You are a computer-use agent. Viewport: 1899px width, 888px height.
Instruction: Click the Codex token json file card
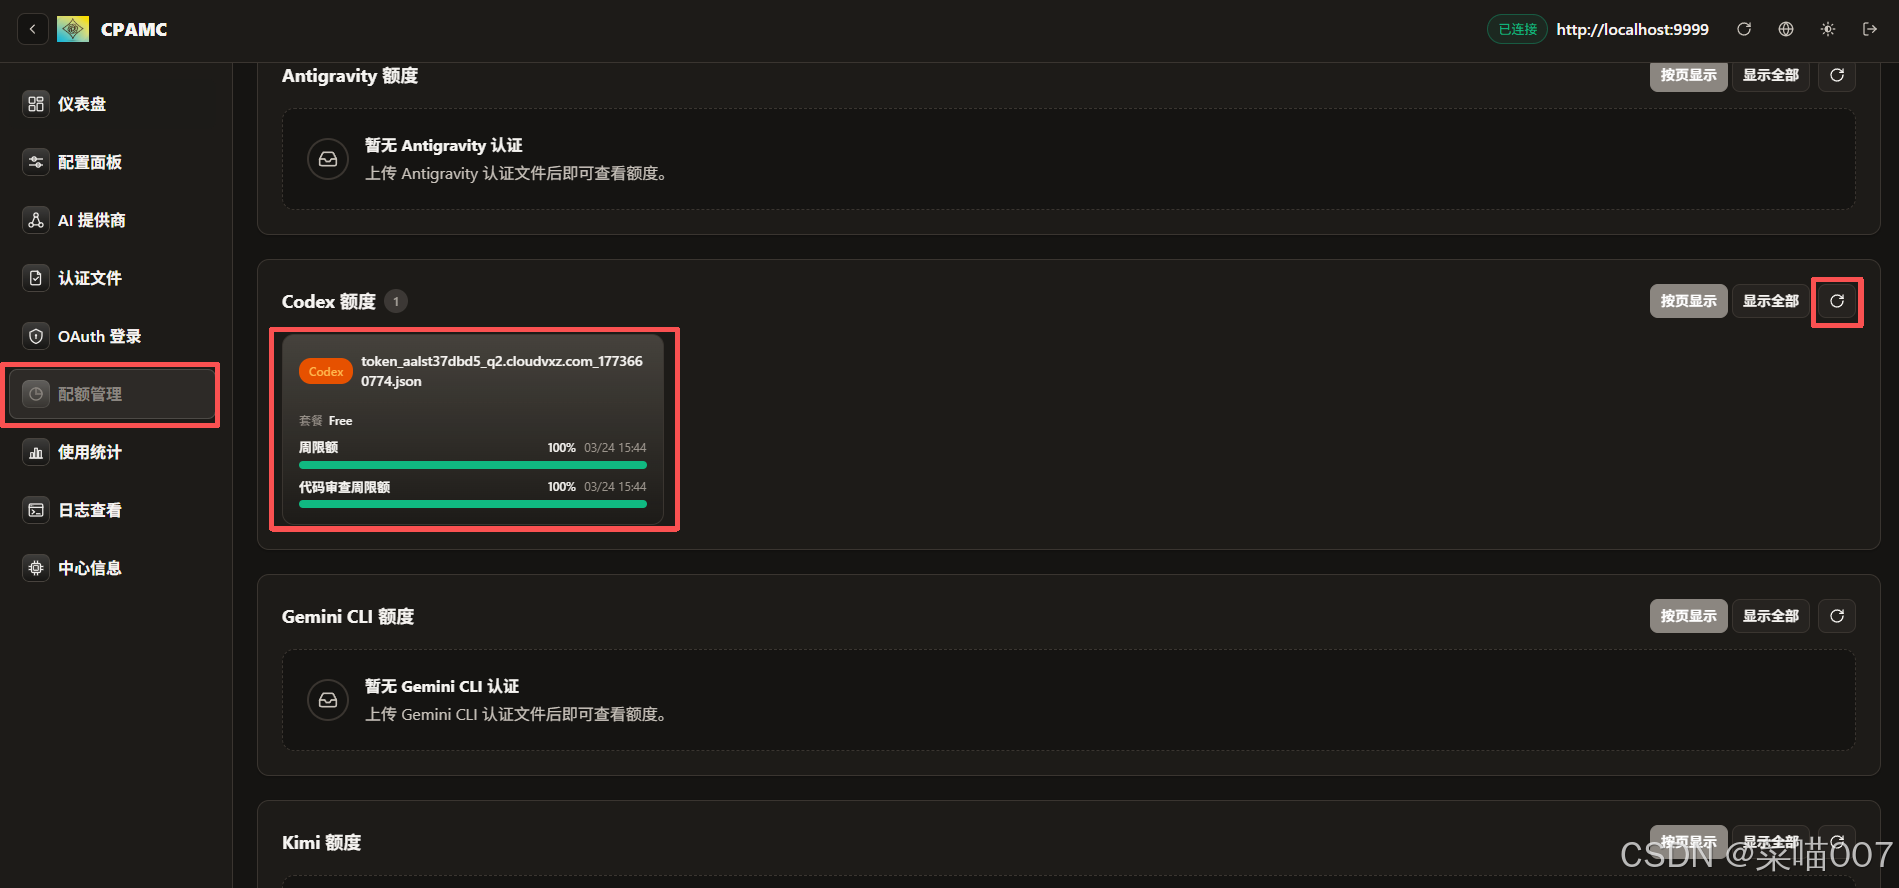pos(472,429)
